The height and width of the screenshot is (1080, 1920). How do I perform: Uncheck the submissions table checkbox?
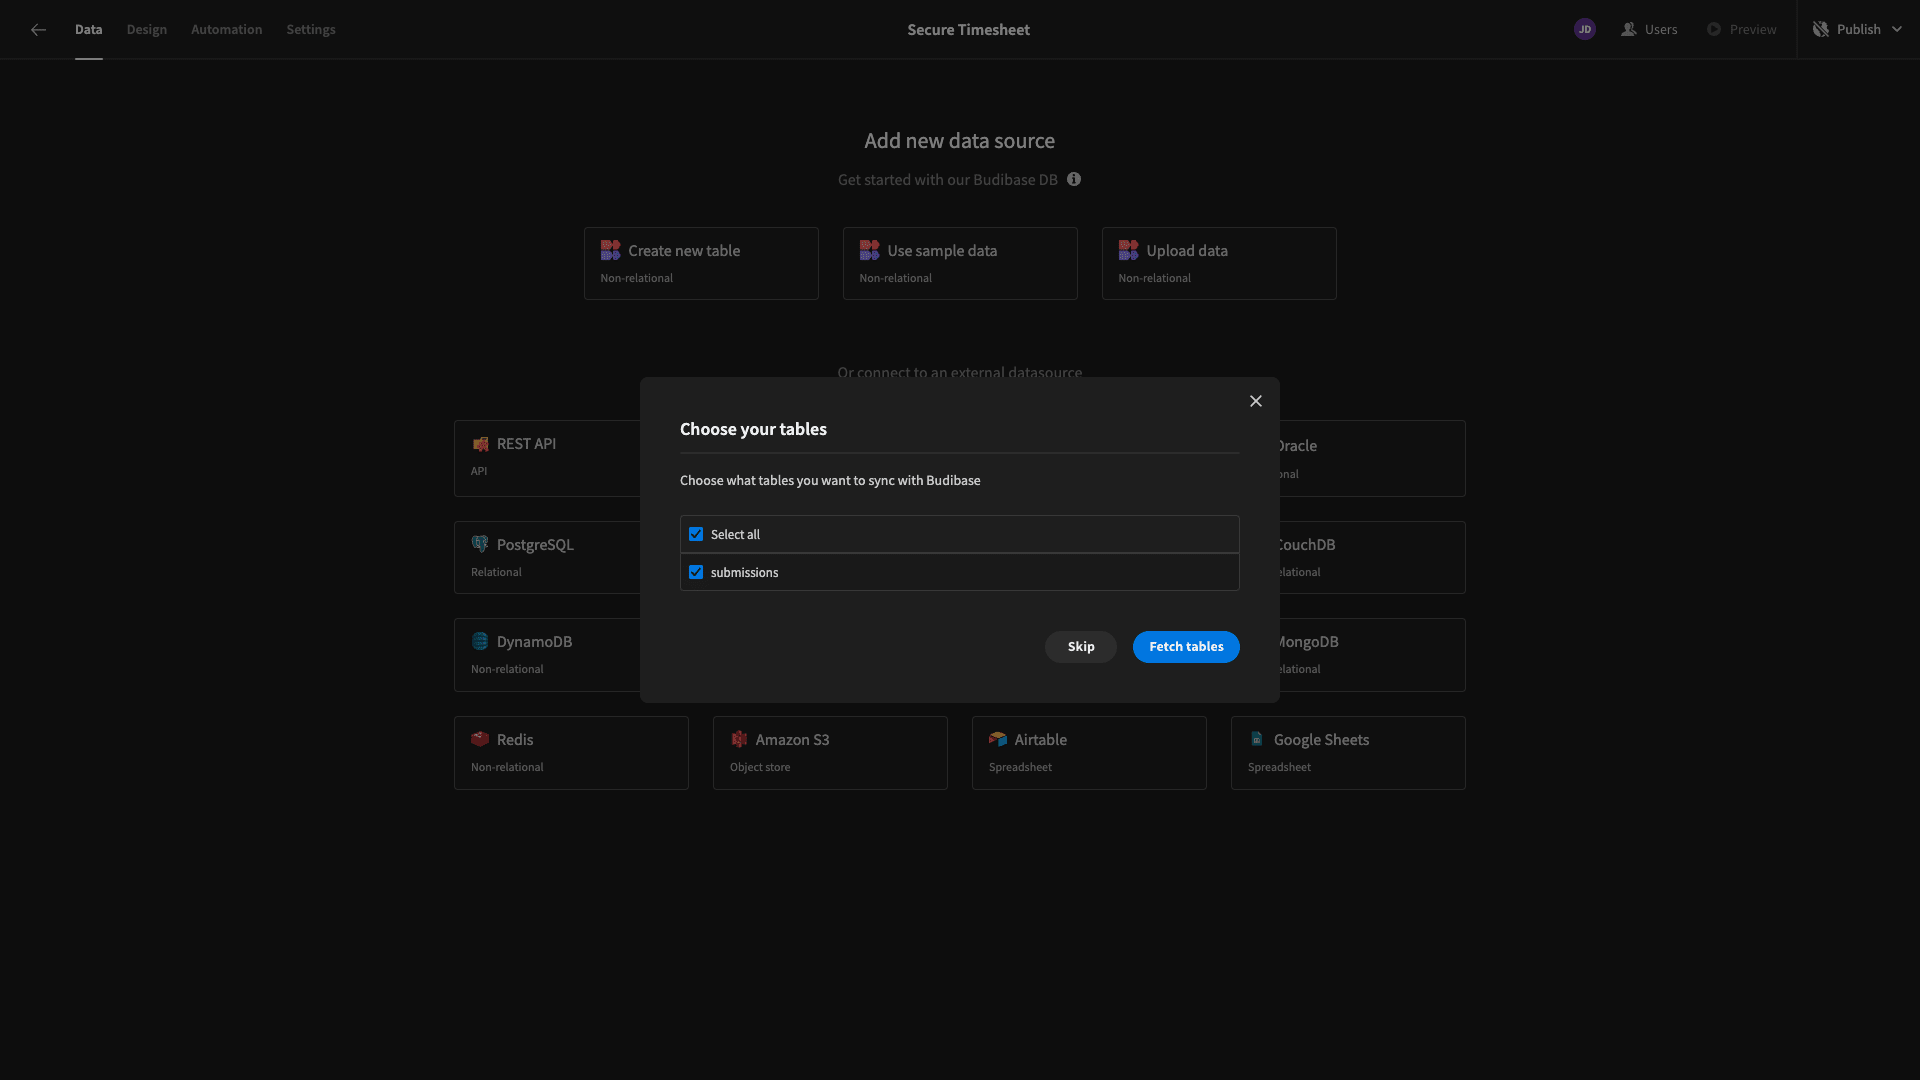(696, 573)
